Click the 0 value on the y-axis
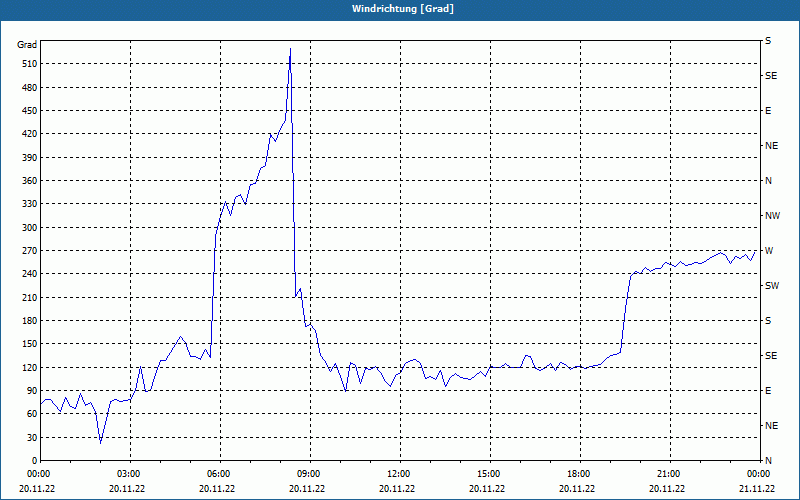Viewport: 800px width, 500px height. pyautogui.click(x=34, y=461)
